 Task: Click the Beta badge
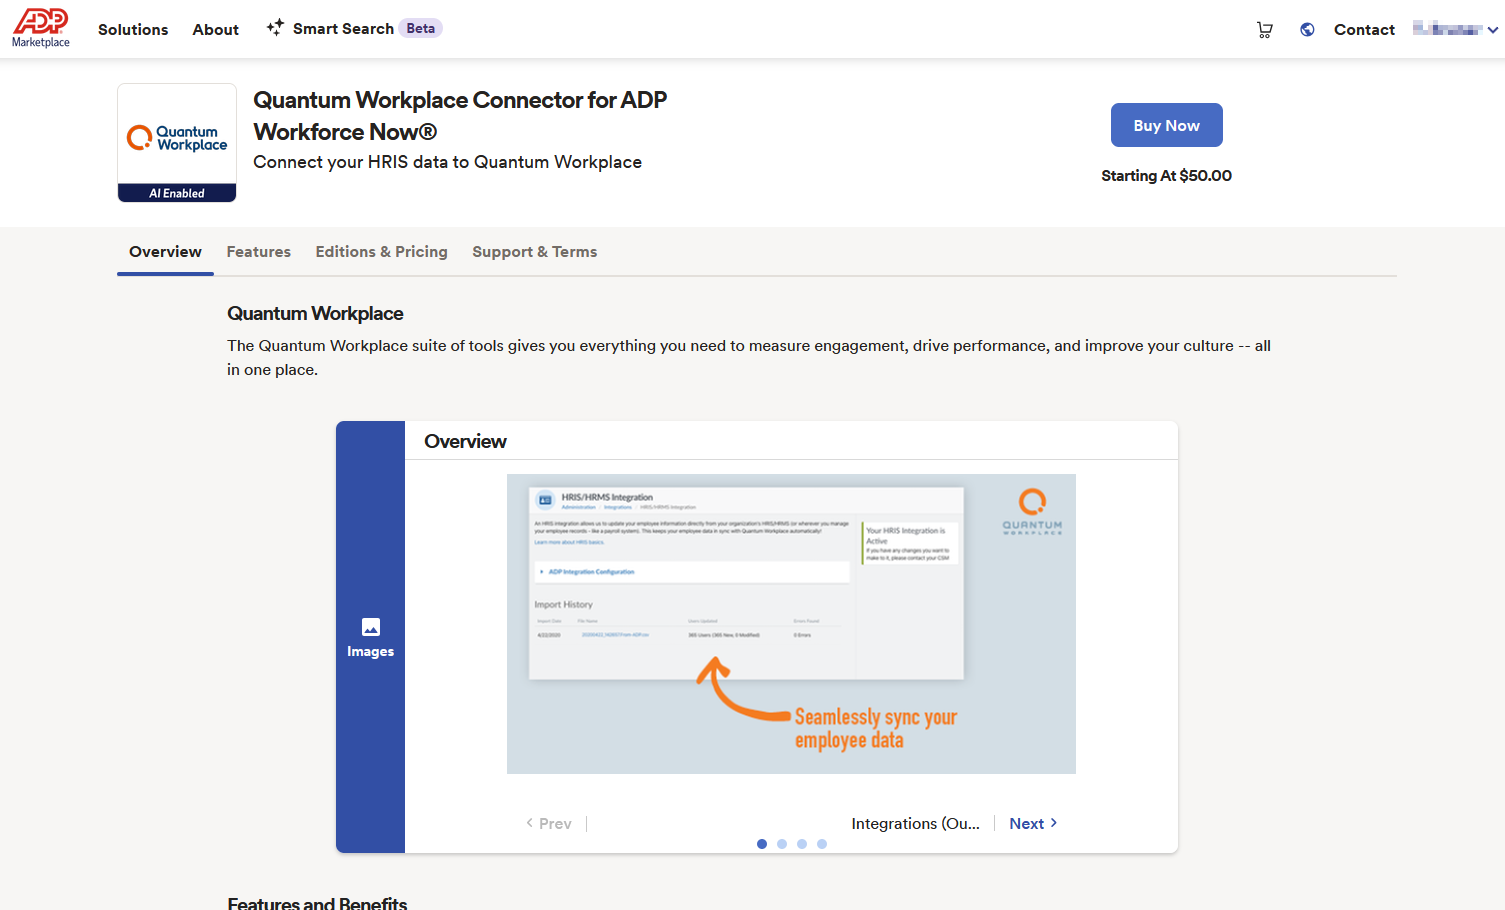point(421,28)
